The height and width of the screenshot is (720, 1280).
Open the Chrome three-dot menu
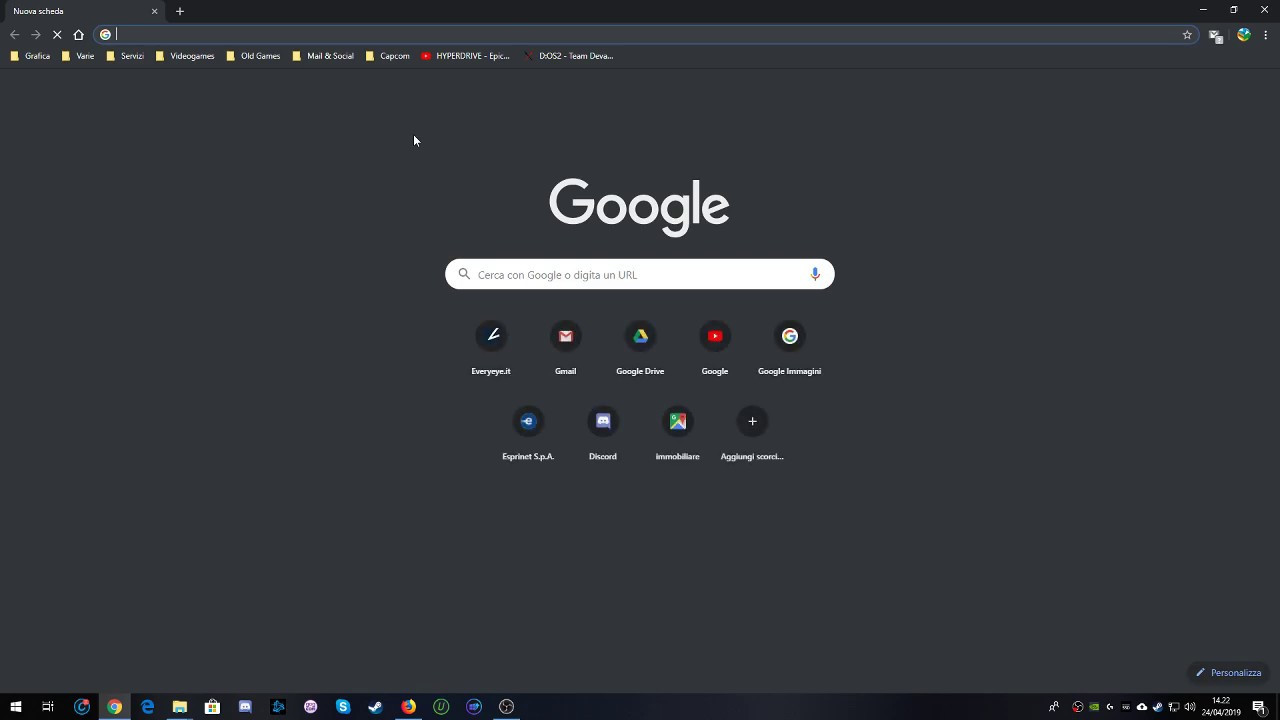click(x=1266, y=34)
